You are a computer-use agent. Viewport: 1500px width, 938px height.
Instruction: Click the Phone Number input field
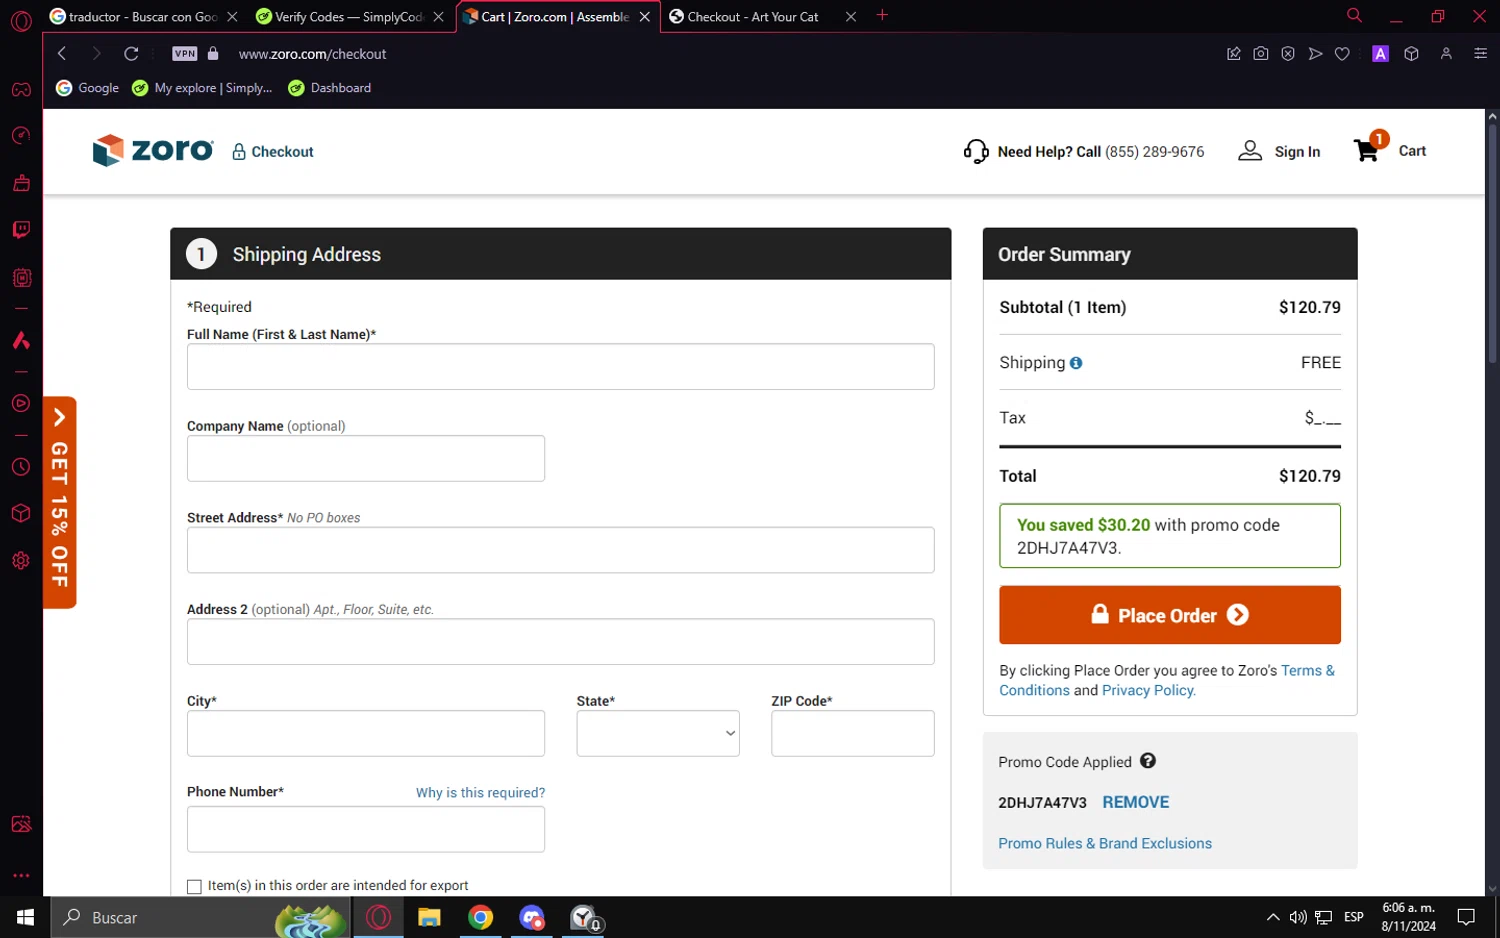366,829
